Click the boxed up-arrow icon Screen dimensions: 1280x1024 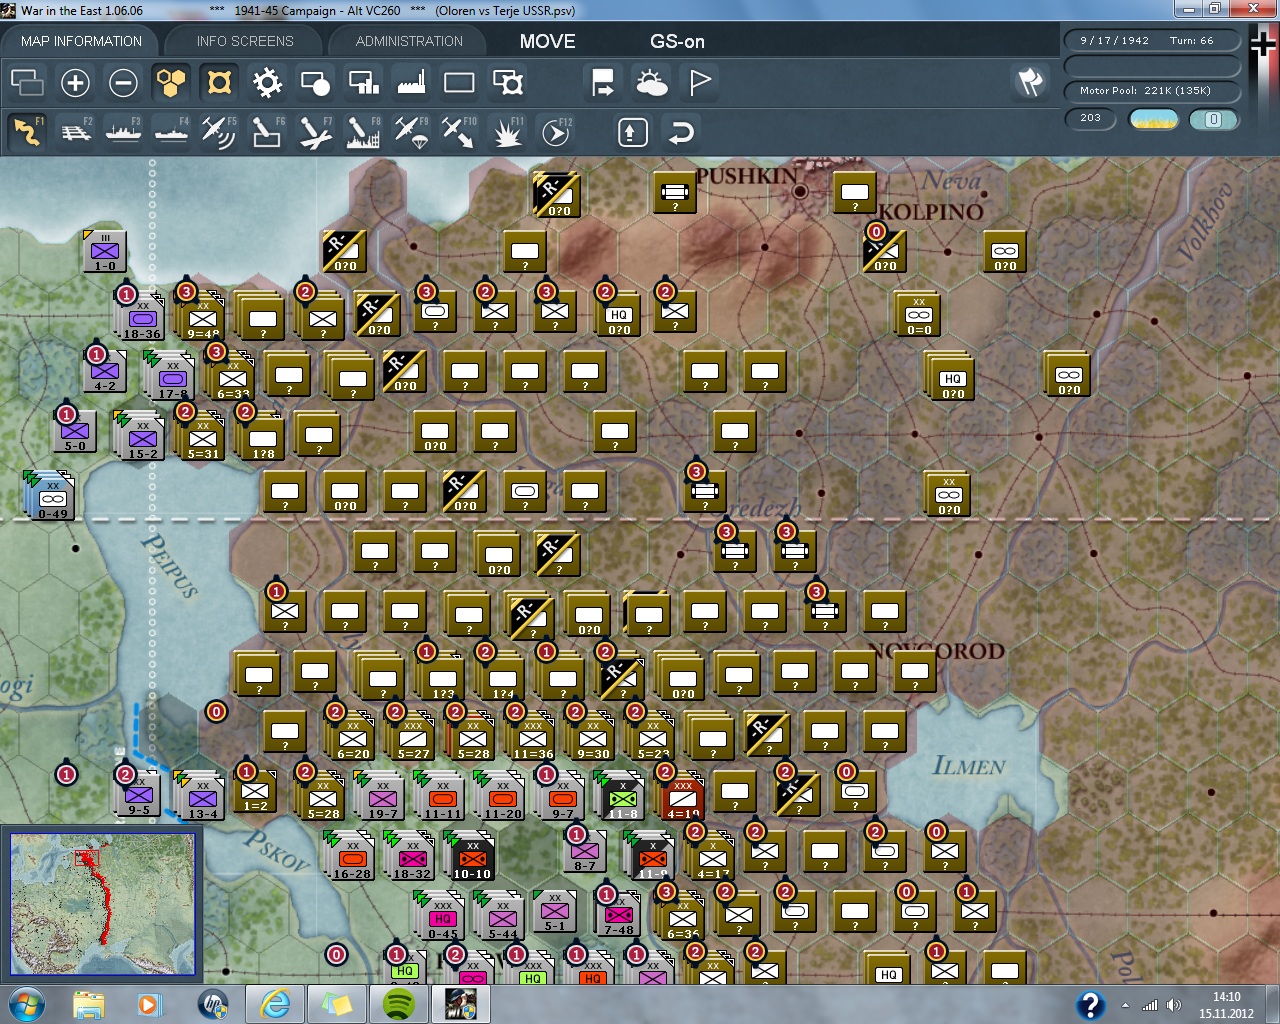(x=633, y=132)
